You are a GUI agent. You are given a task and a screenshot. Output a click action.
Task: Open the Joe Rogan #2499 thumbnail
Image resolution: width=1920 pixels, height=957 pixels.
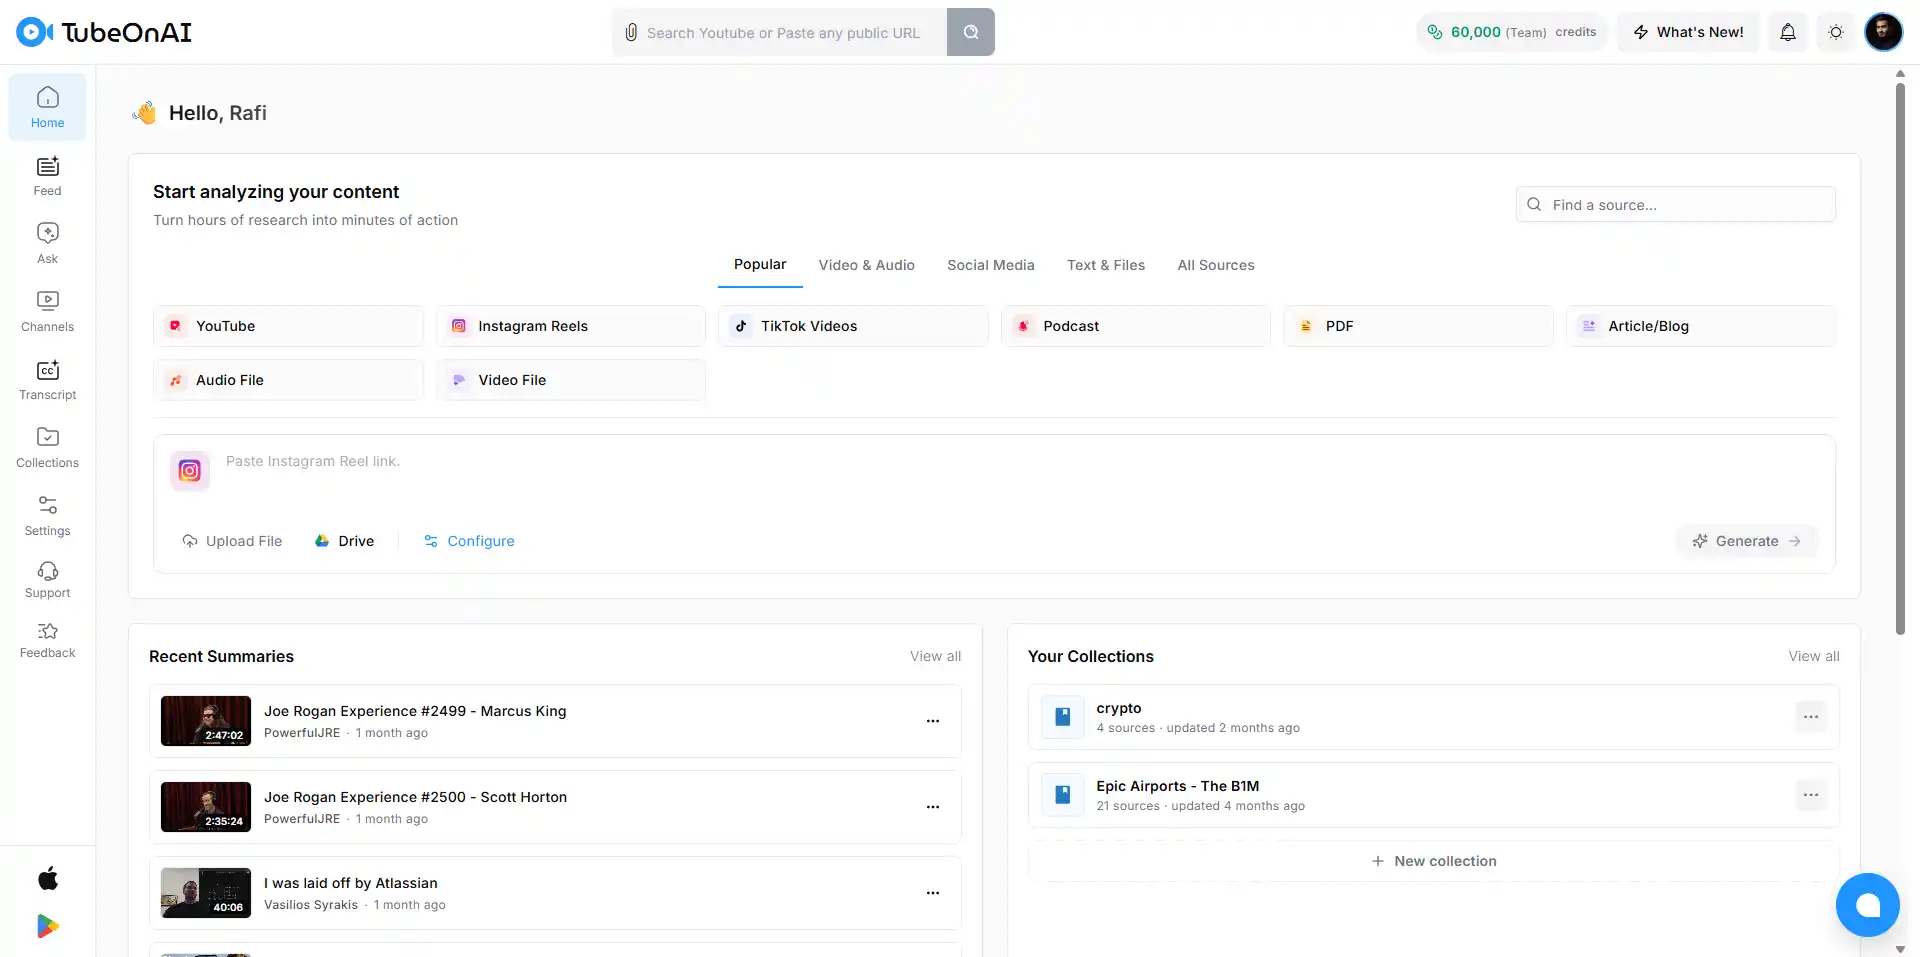coord(206,721)
